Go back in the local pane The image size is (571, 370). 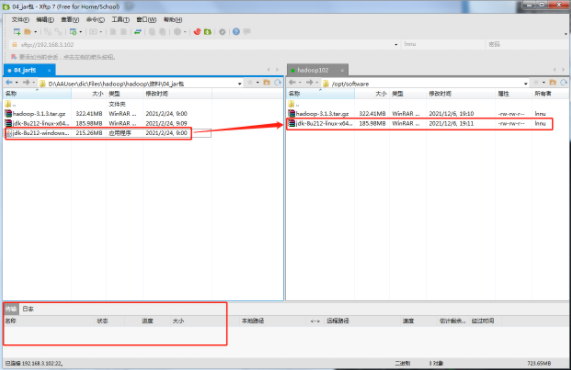point(9,83)
